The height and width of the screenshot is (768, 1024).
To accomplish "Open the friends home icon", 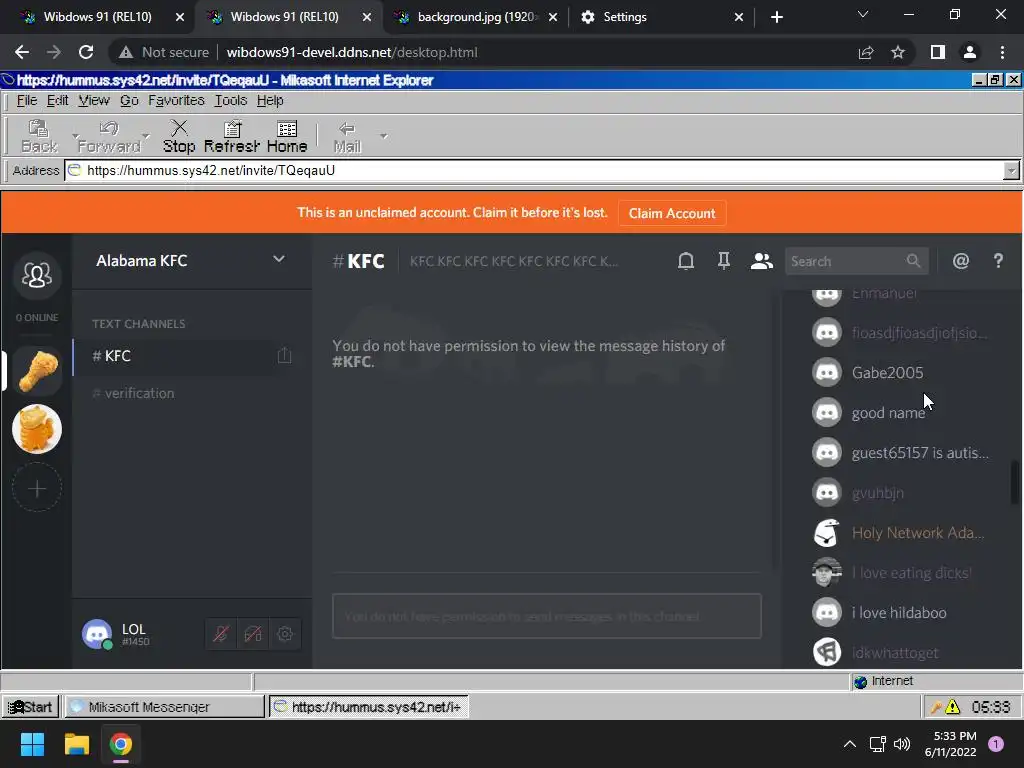I will [x=37, y=276].
